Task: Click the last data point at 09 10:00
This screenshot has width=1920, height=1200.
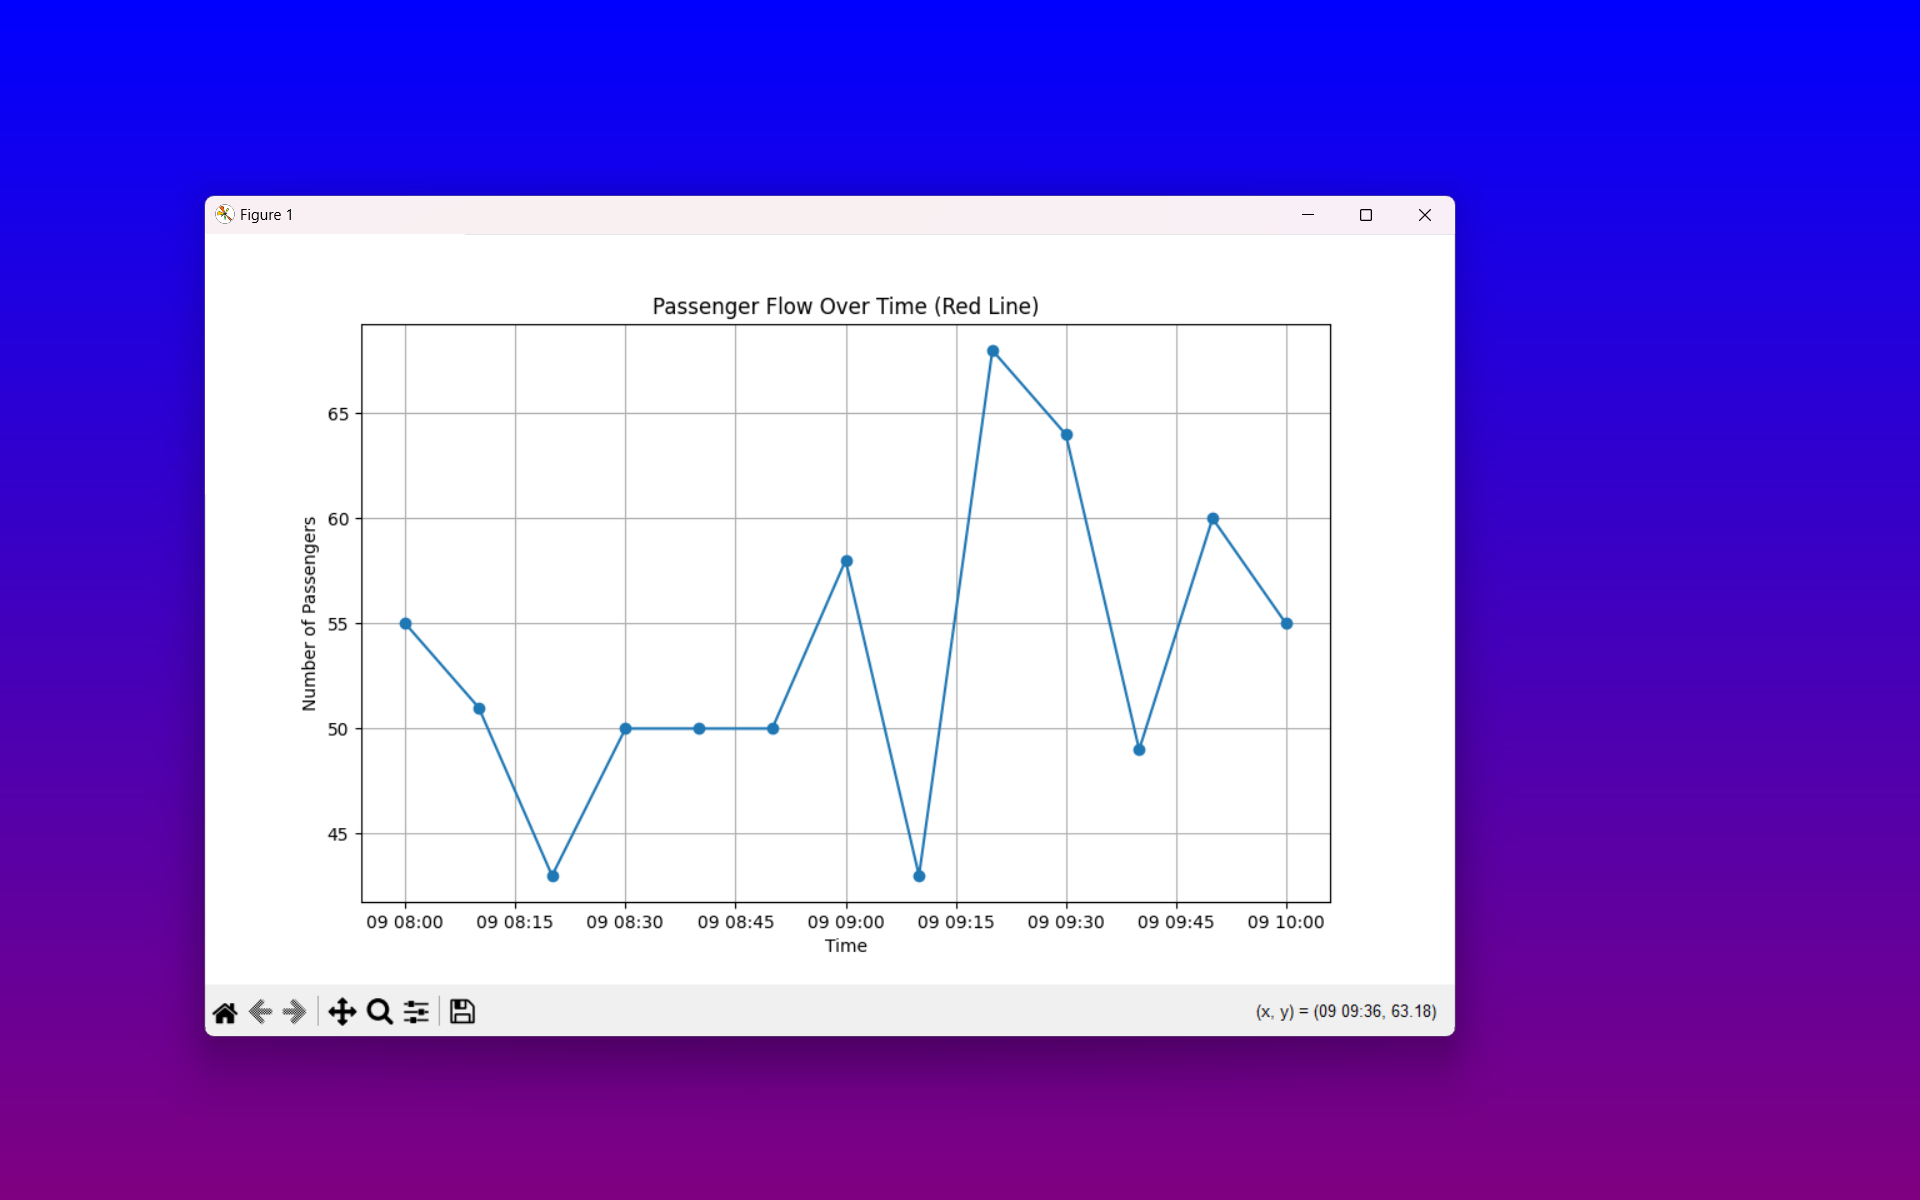Action: click(1287, 624)
